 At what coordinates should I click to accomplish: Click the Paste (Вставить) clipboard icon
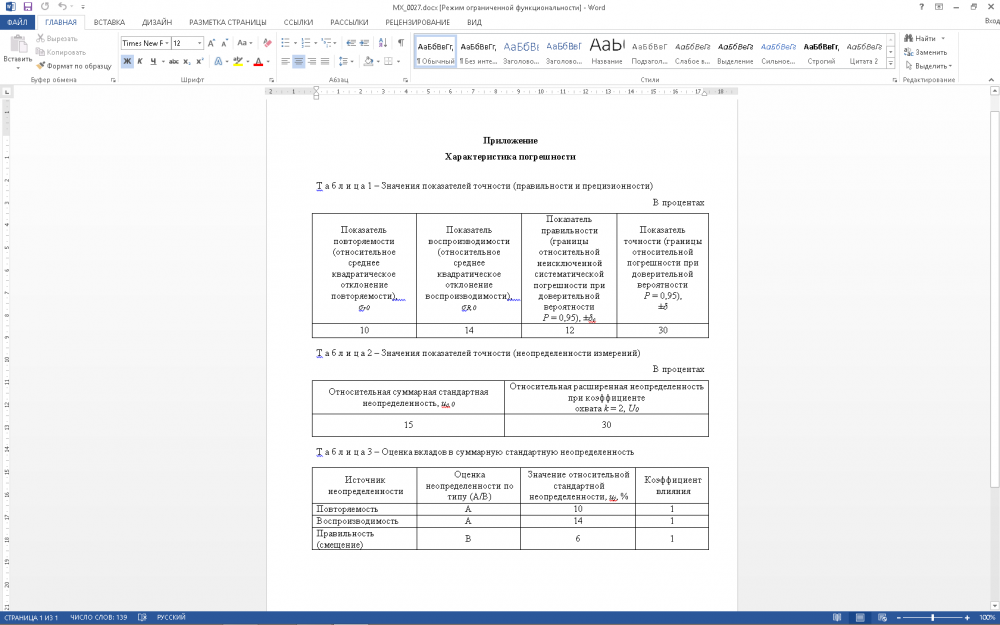pos(17,46)
